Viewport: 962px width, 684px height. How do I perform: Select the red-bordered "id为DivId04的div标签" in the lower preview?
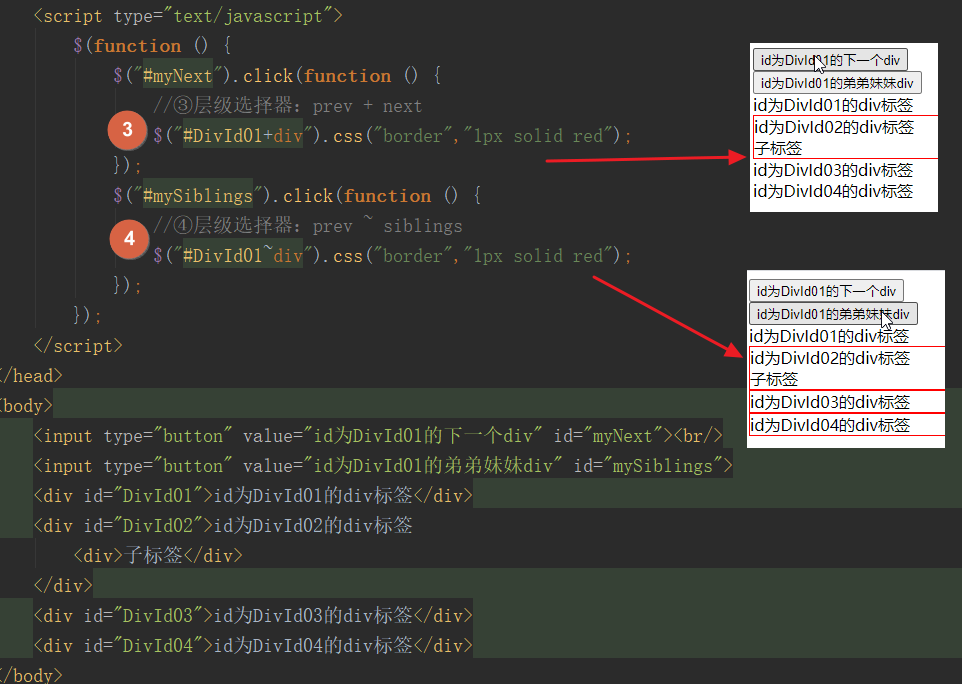click(847, 425)
